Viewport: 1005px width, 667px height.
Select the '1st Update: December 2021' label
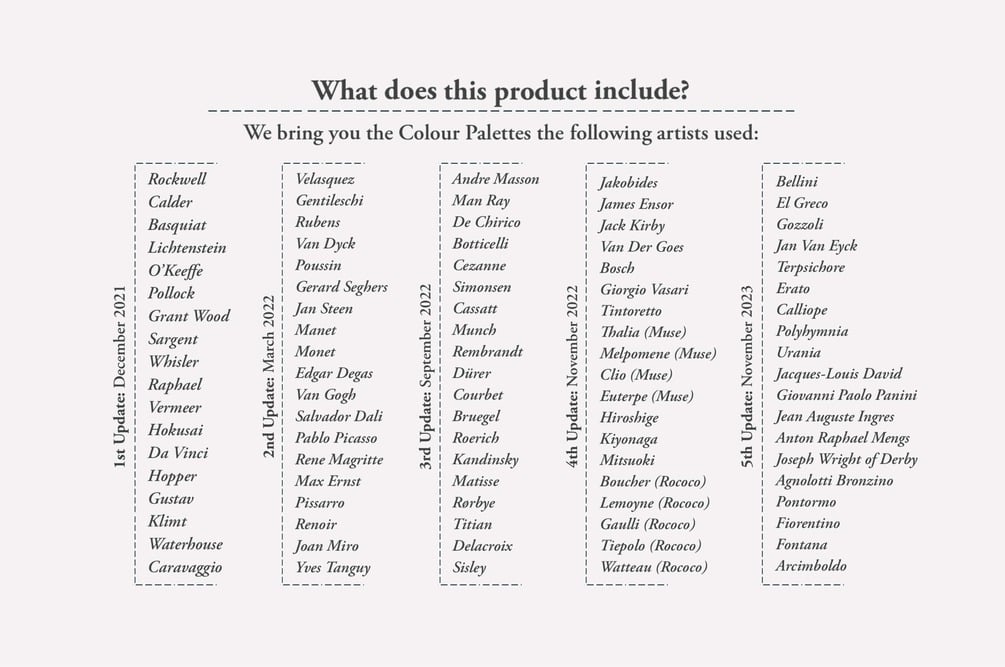(120, 377)
